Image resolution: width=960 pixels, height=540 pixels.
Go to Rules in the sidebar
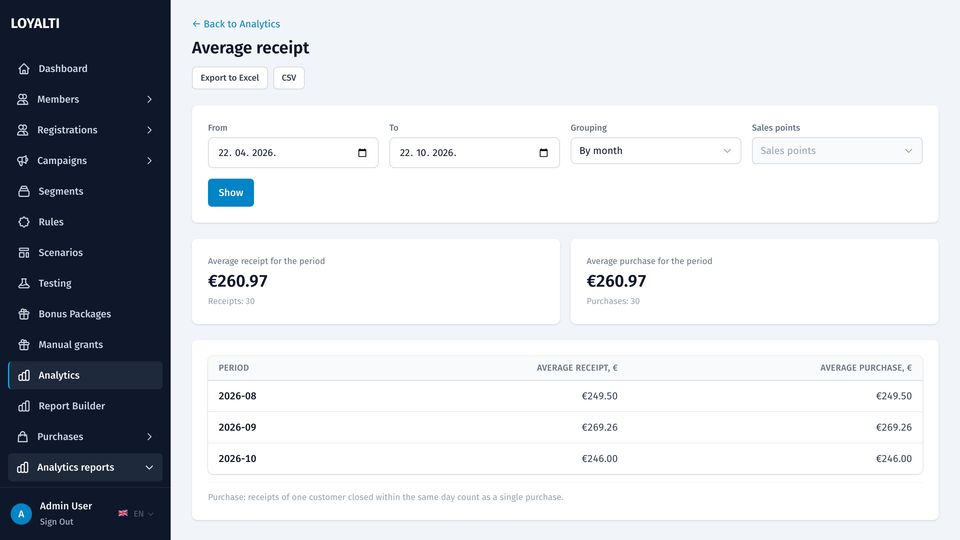[85, 222]
